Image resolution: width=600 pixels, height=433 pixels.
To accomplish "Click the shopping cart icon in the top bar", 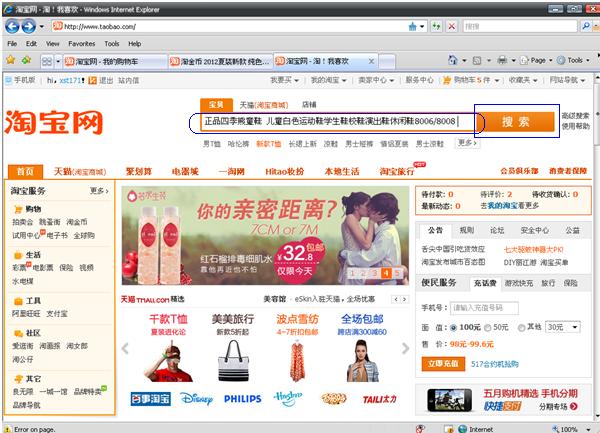I will click(x=447, y=80).
